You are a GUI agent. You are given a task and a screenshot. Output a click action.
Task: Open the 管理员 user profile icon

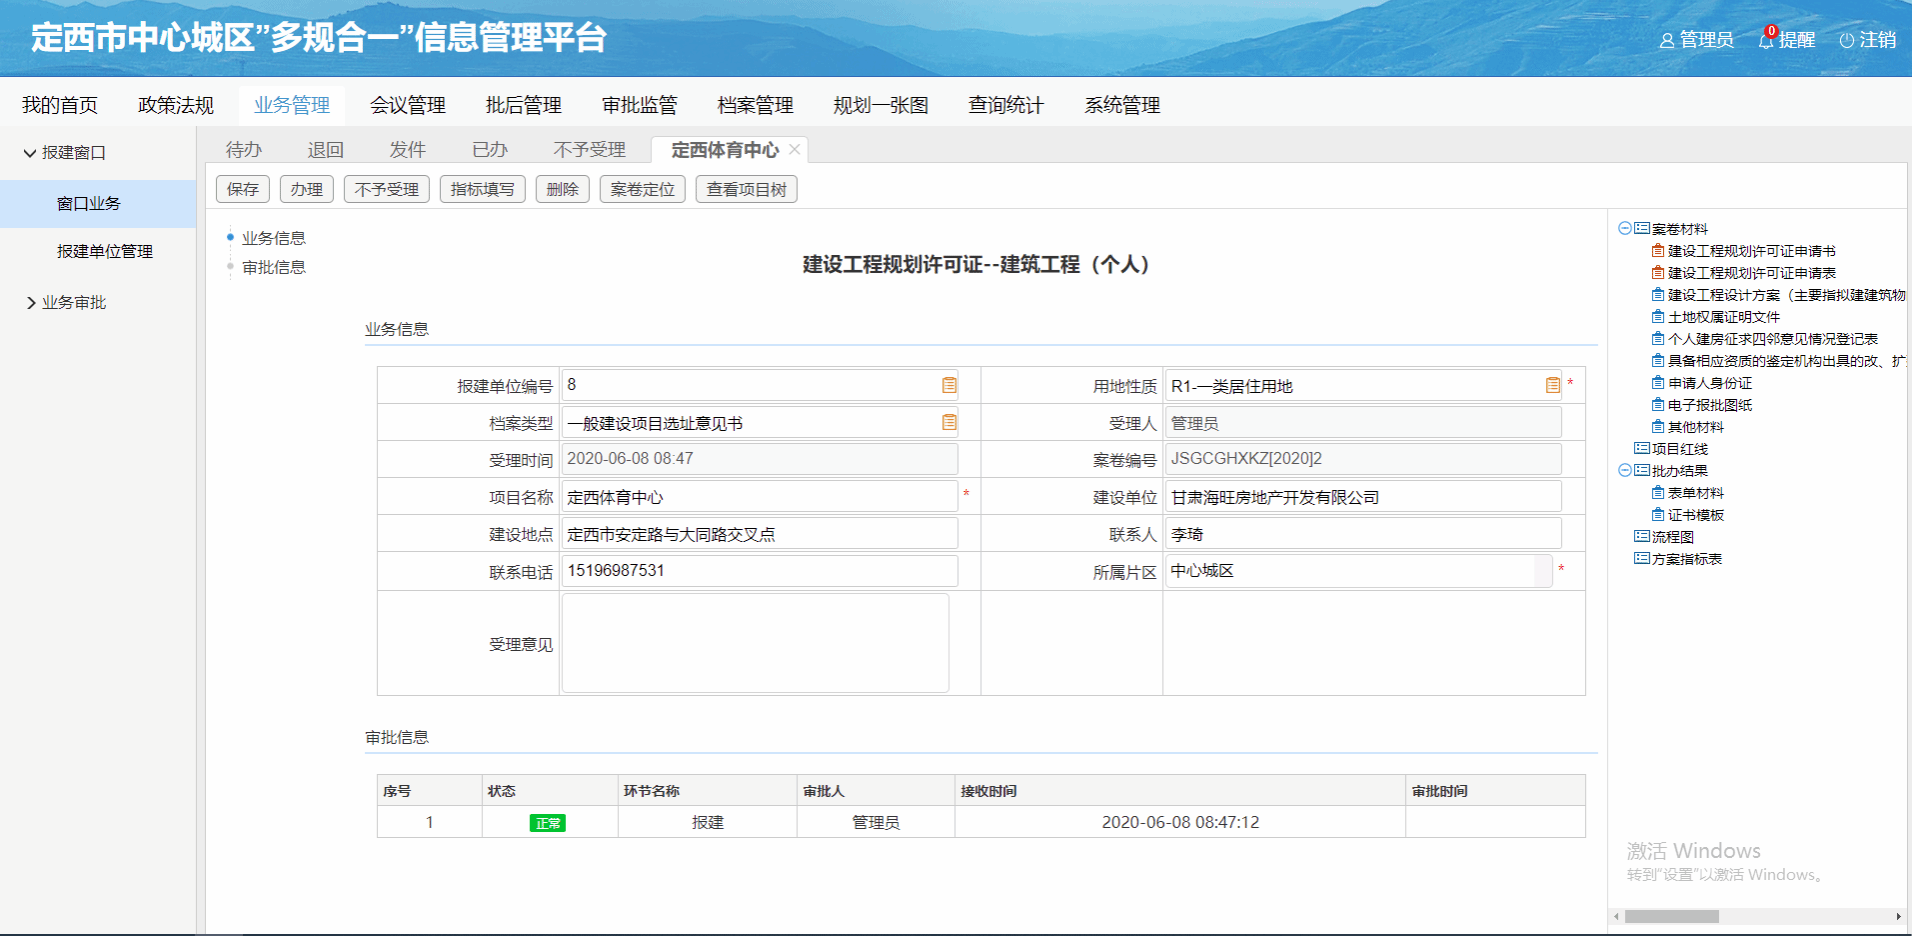pyautogui.click(x=1667, y=41)
